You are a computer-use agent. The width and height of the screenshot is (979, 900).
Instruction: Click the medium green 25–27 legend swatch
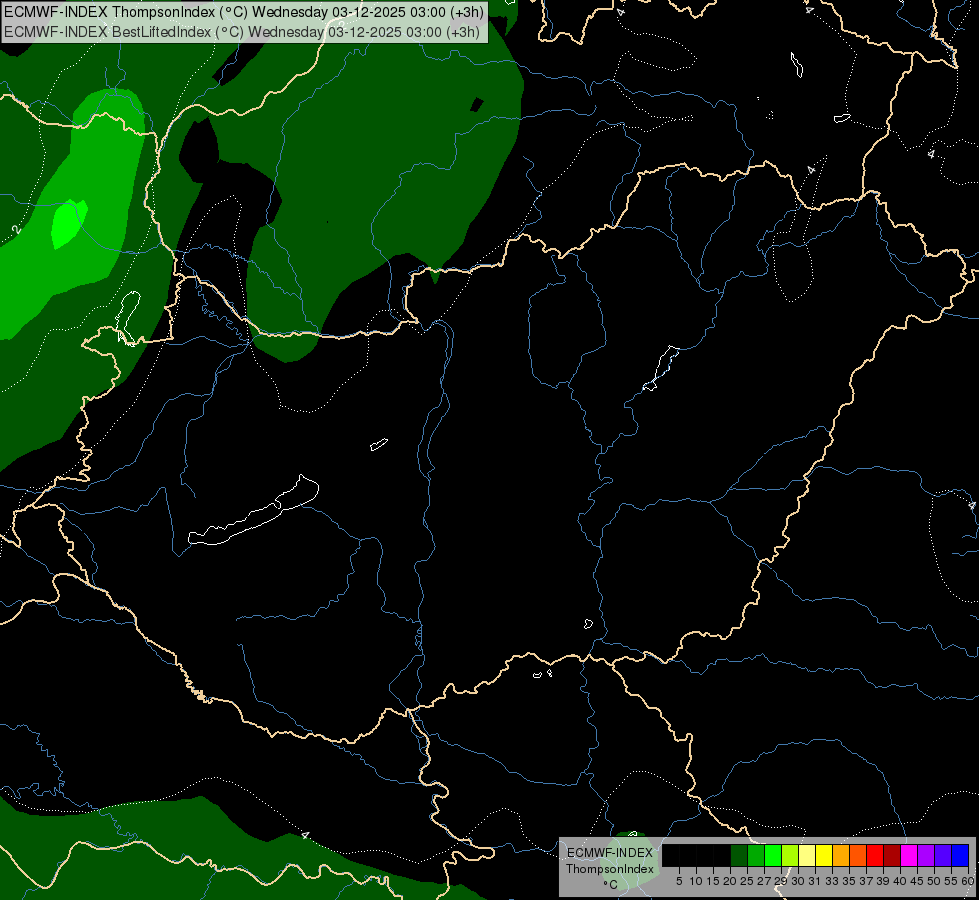[756, 855]
